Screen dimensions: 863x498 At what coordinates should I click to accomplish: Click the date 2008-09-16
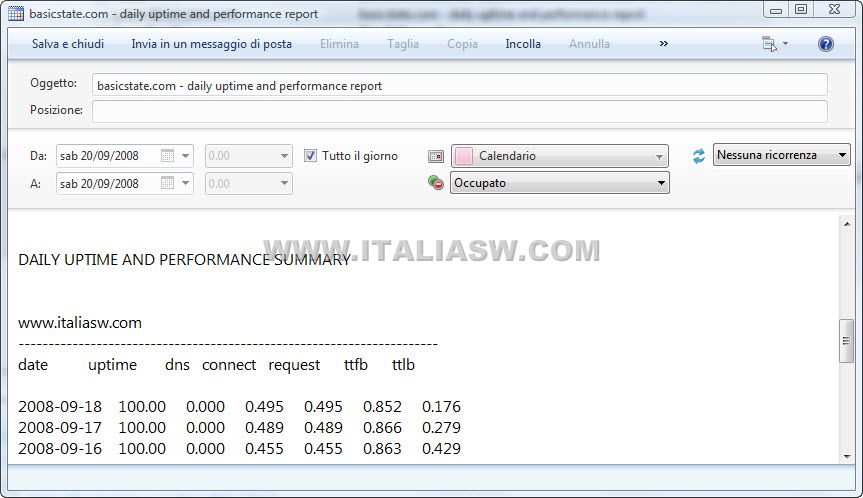click(60, 448)
